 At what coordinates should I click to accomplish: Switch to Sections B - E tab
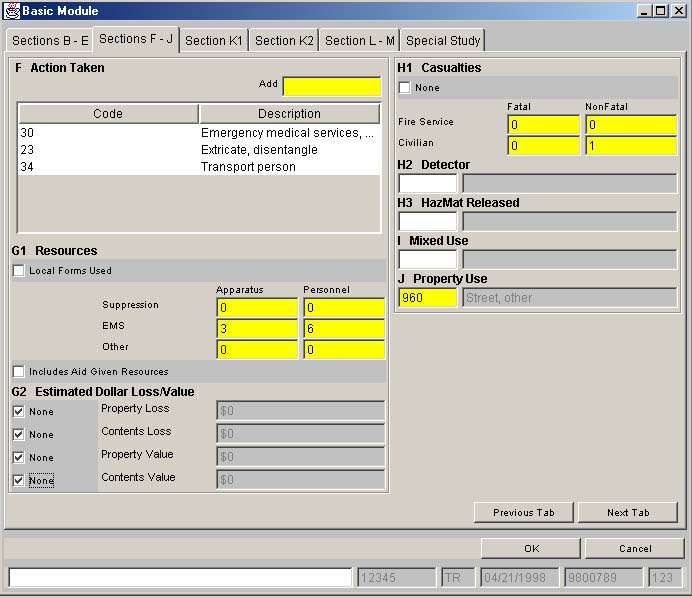50,40
